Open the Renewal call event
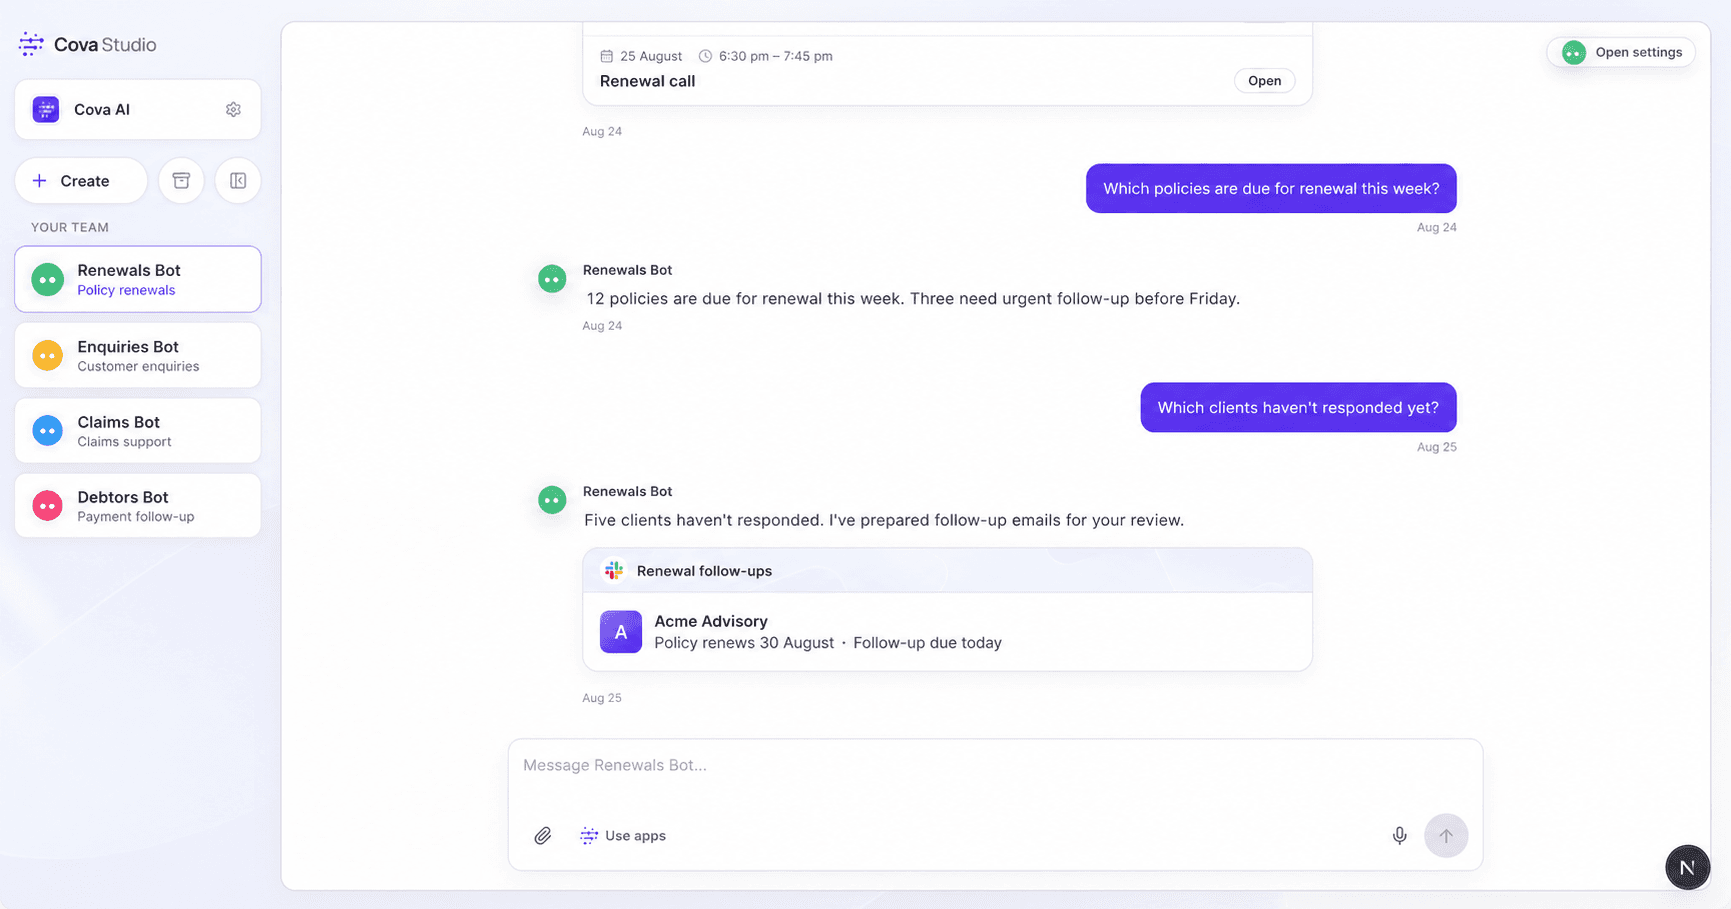Image resolution: width=1731 pixels, height=909 pixels. coord(1264,81)
